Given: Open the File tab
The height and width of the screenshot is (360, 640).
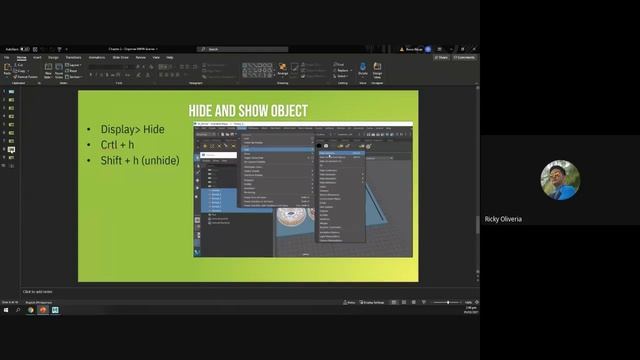Looking at the screenshot, I should point(7,58).
